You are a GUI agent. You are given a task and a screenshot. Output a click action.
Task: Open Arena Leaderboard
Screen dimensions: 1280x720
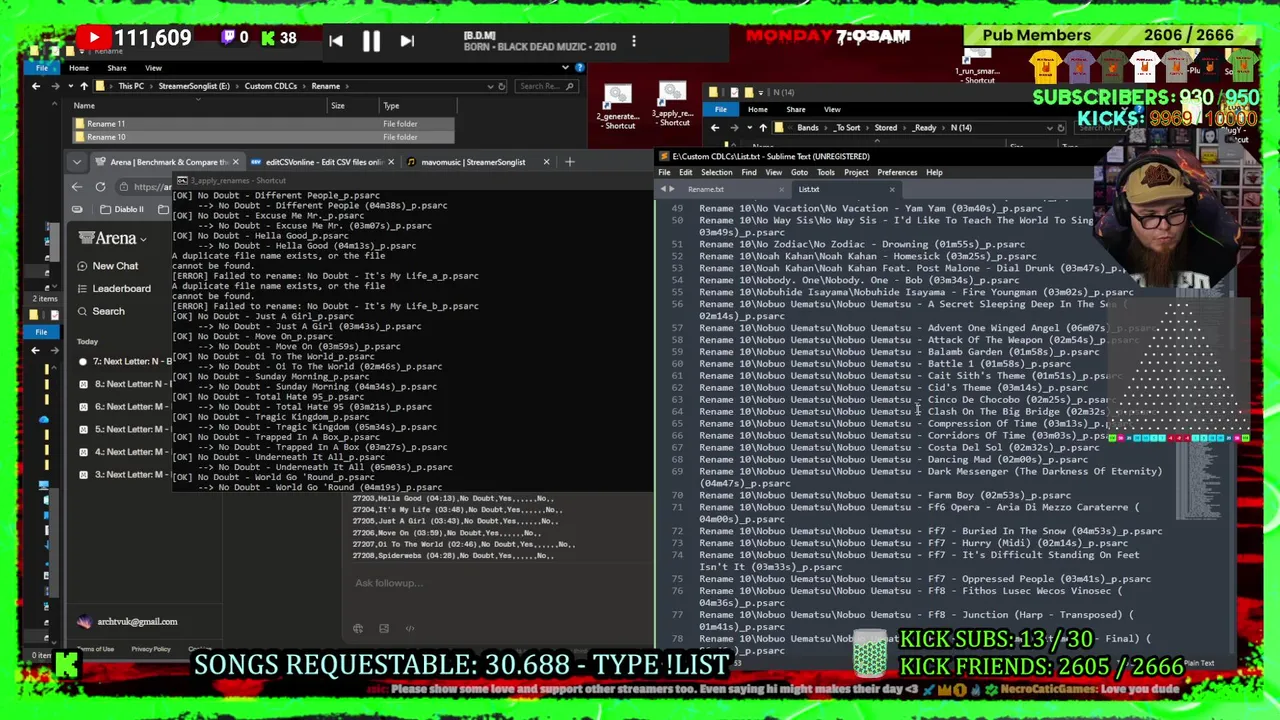113,289
